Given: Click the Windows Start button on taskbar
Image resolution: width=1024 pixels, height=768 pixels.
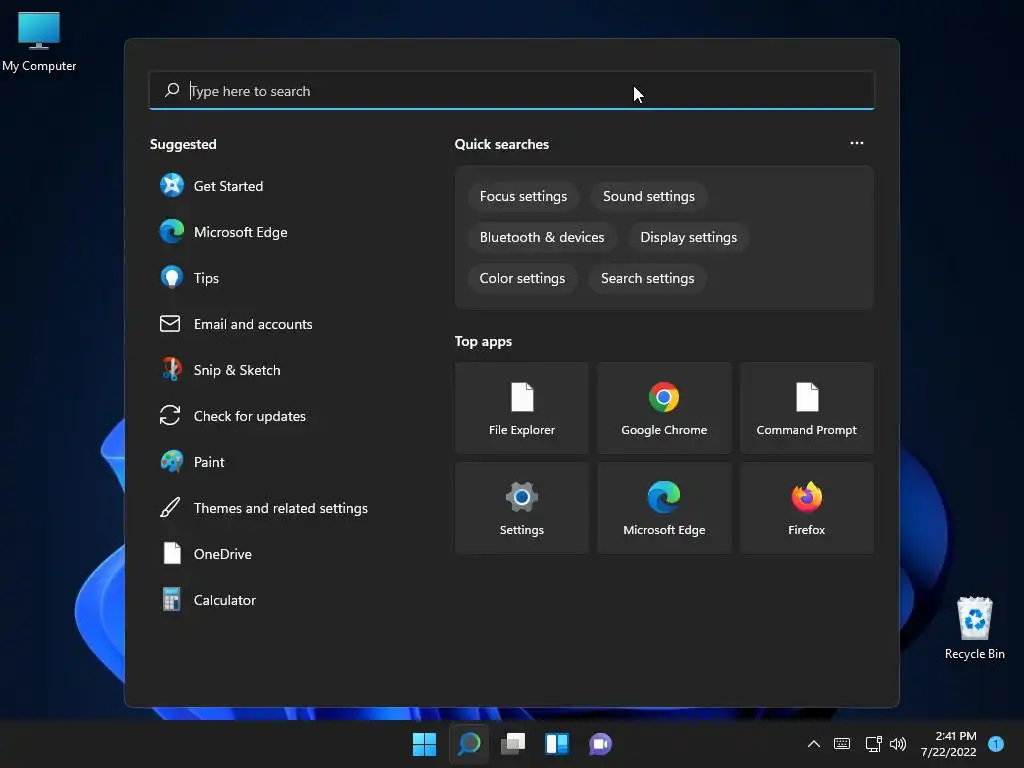Looking at the screenshot, I should tap(424, 744).
